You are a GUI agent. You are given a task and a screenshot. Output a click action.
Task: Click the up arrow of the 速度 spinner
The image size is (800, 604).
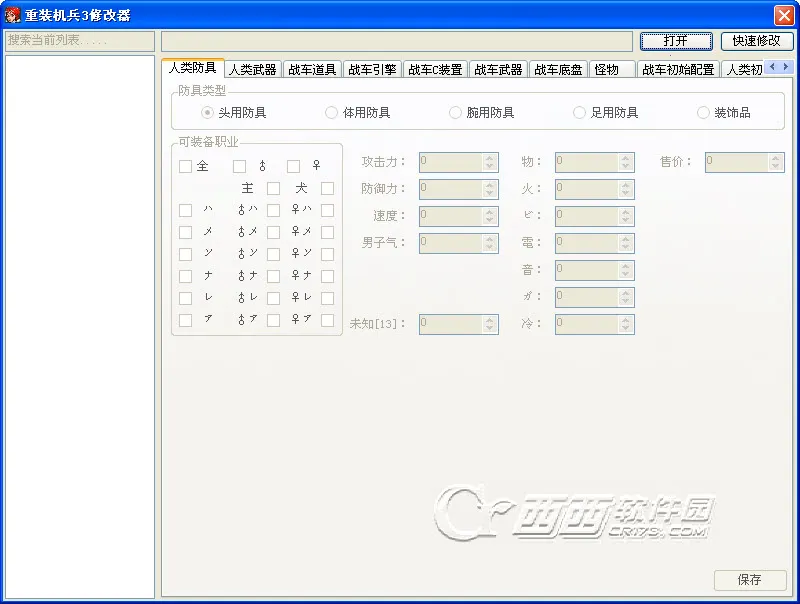[489, 212]
